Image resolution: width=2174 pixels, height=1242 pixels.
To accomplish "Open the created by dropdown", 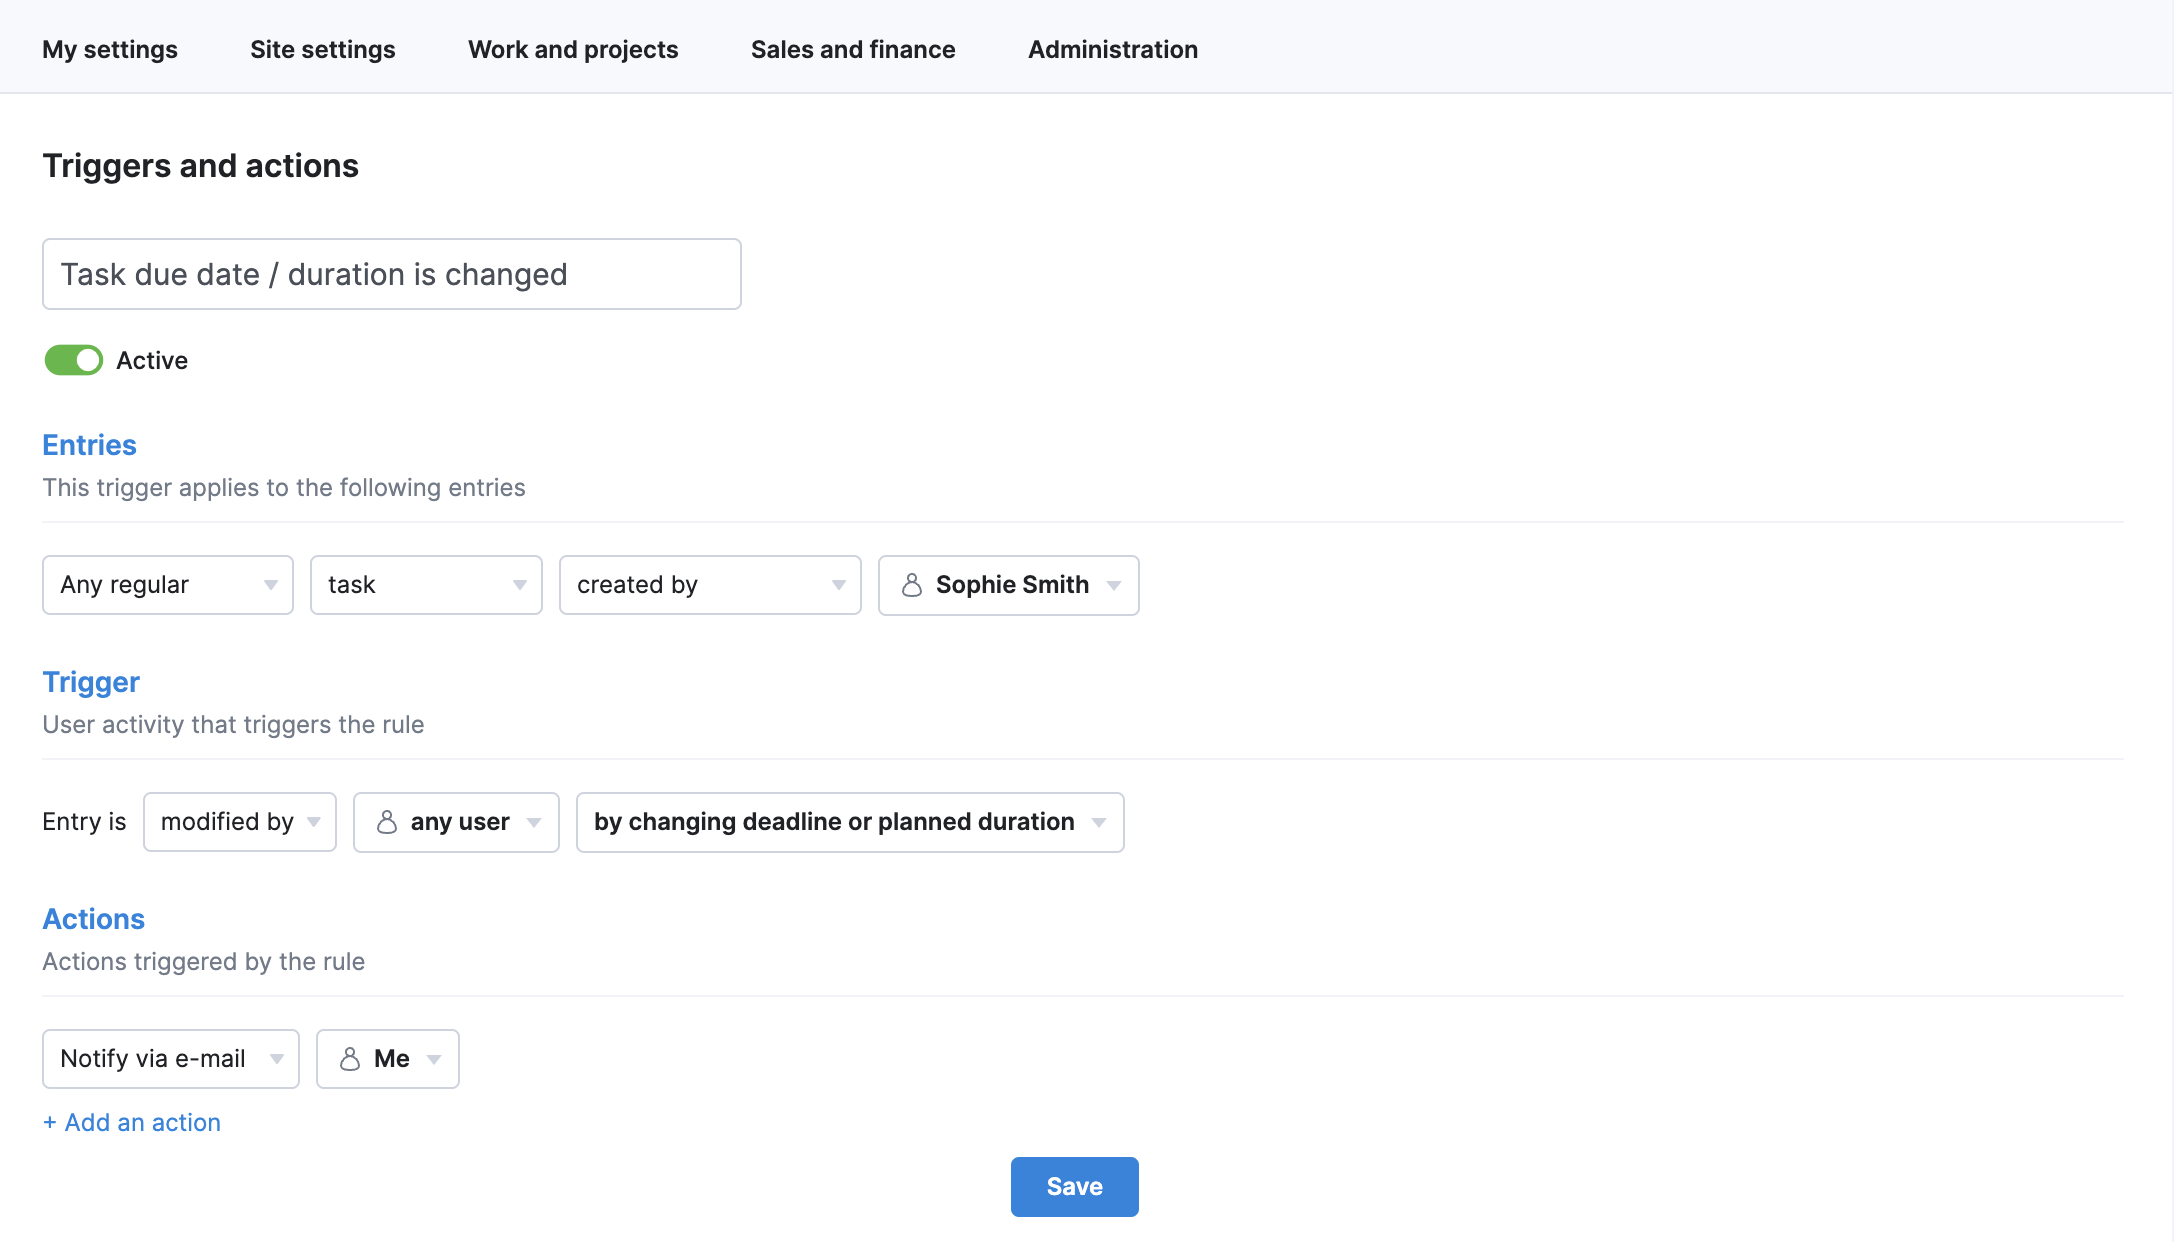I will (x=710, y=585).
